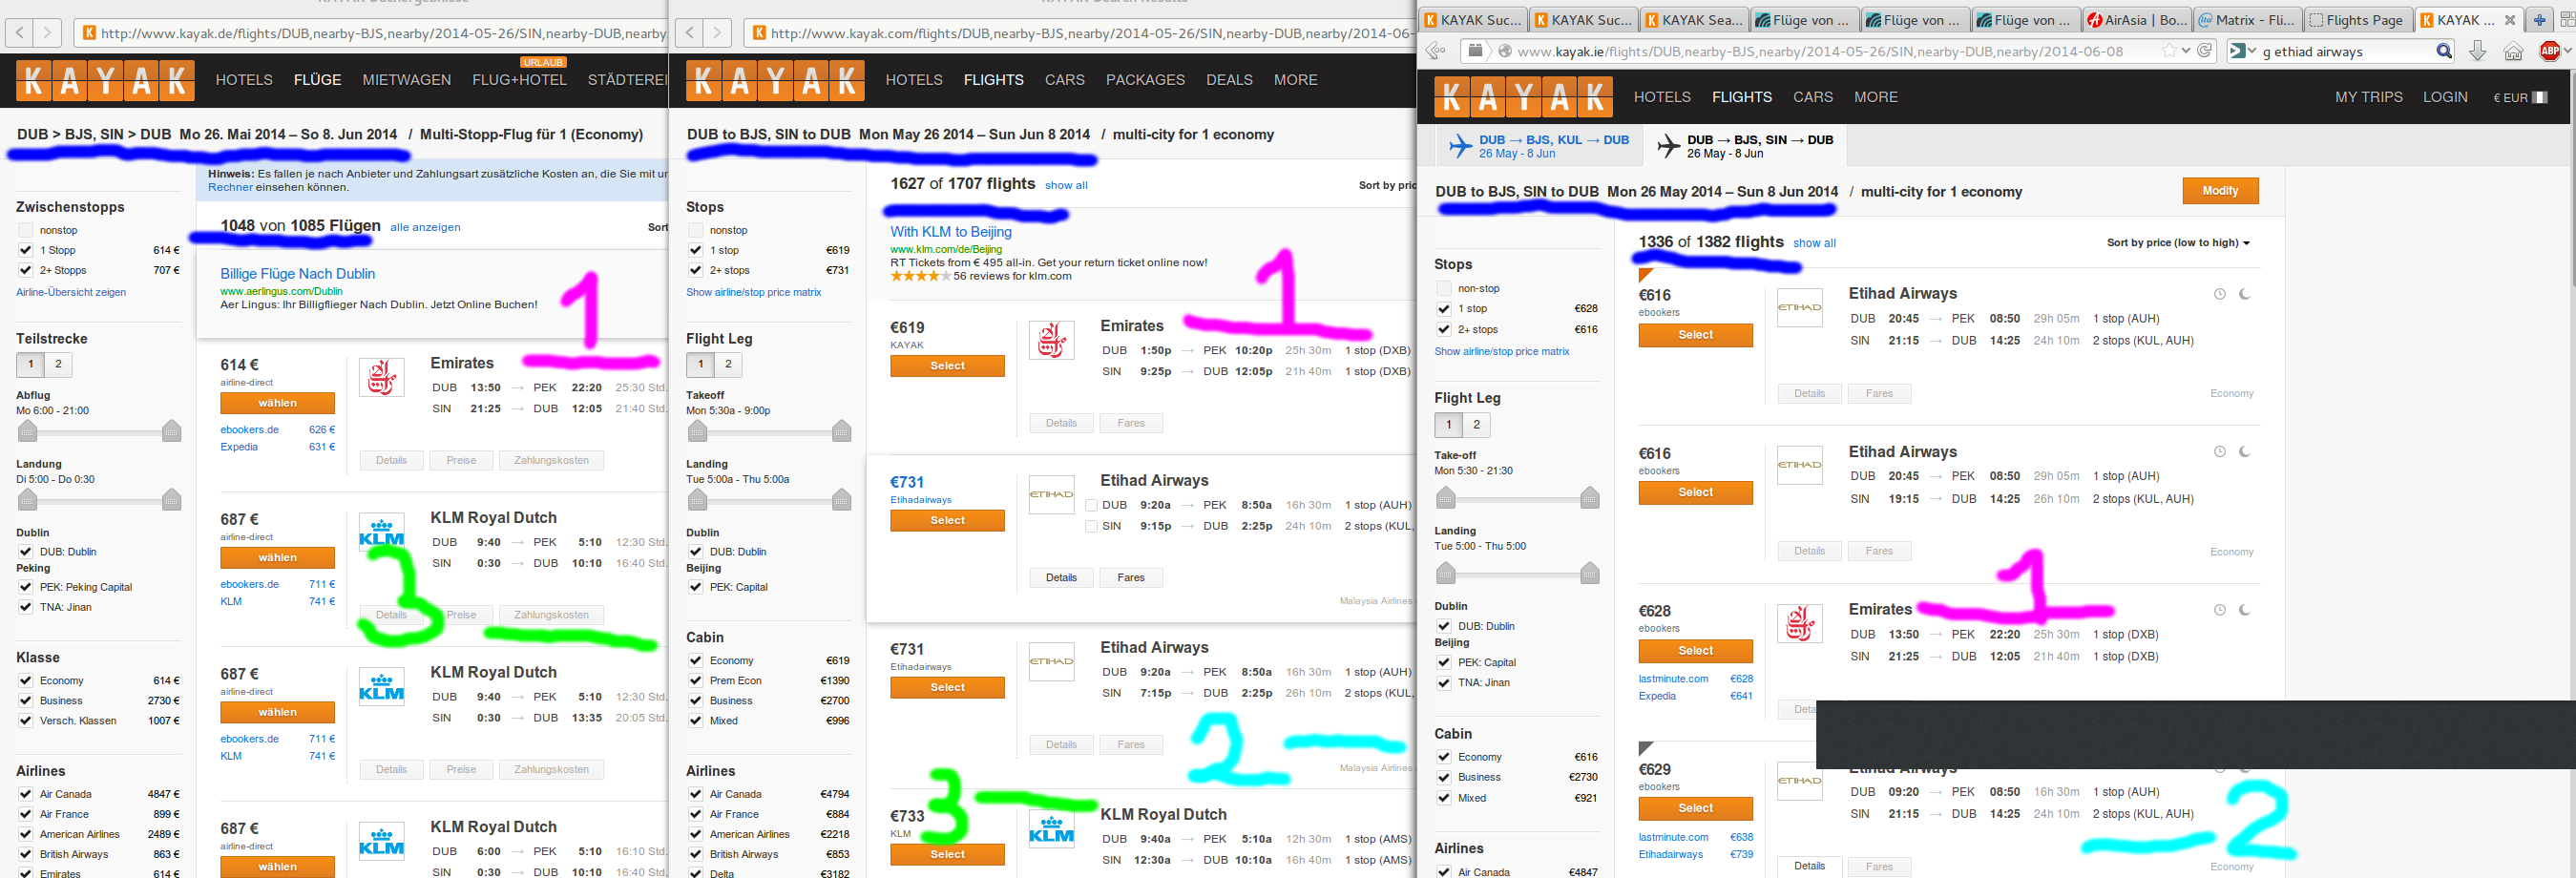Open Details for kayak.com €731 Etihad result
This screenshot has height=878, width=2576.
point(1061,578)
